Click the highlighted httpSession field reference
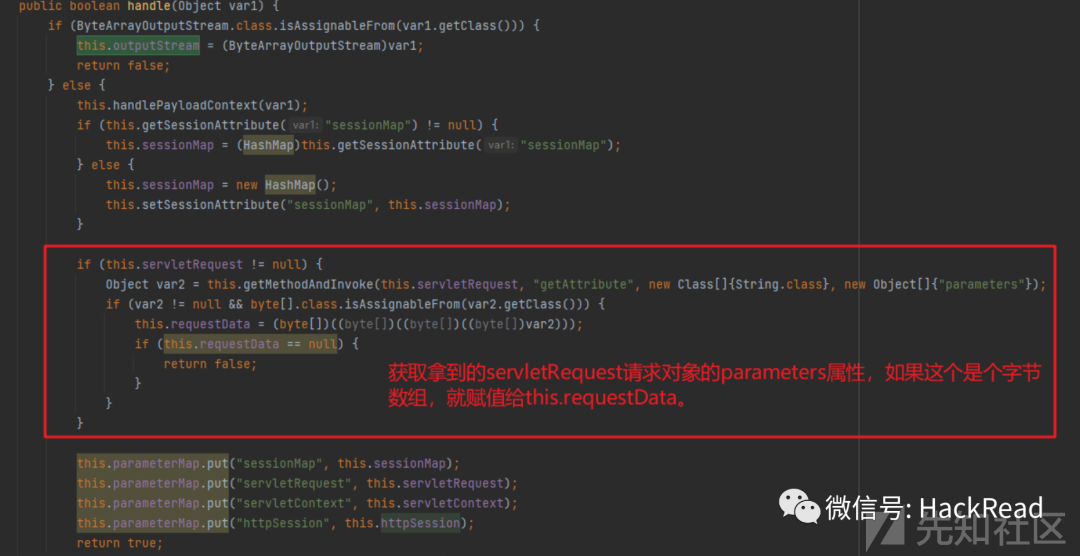Screen dimensions: 1080x556 tap(420, 524)
